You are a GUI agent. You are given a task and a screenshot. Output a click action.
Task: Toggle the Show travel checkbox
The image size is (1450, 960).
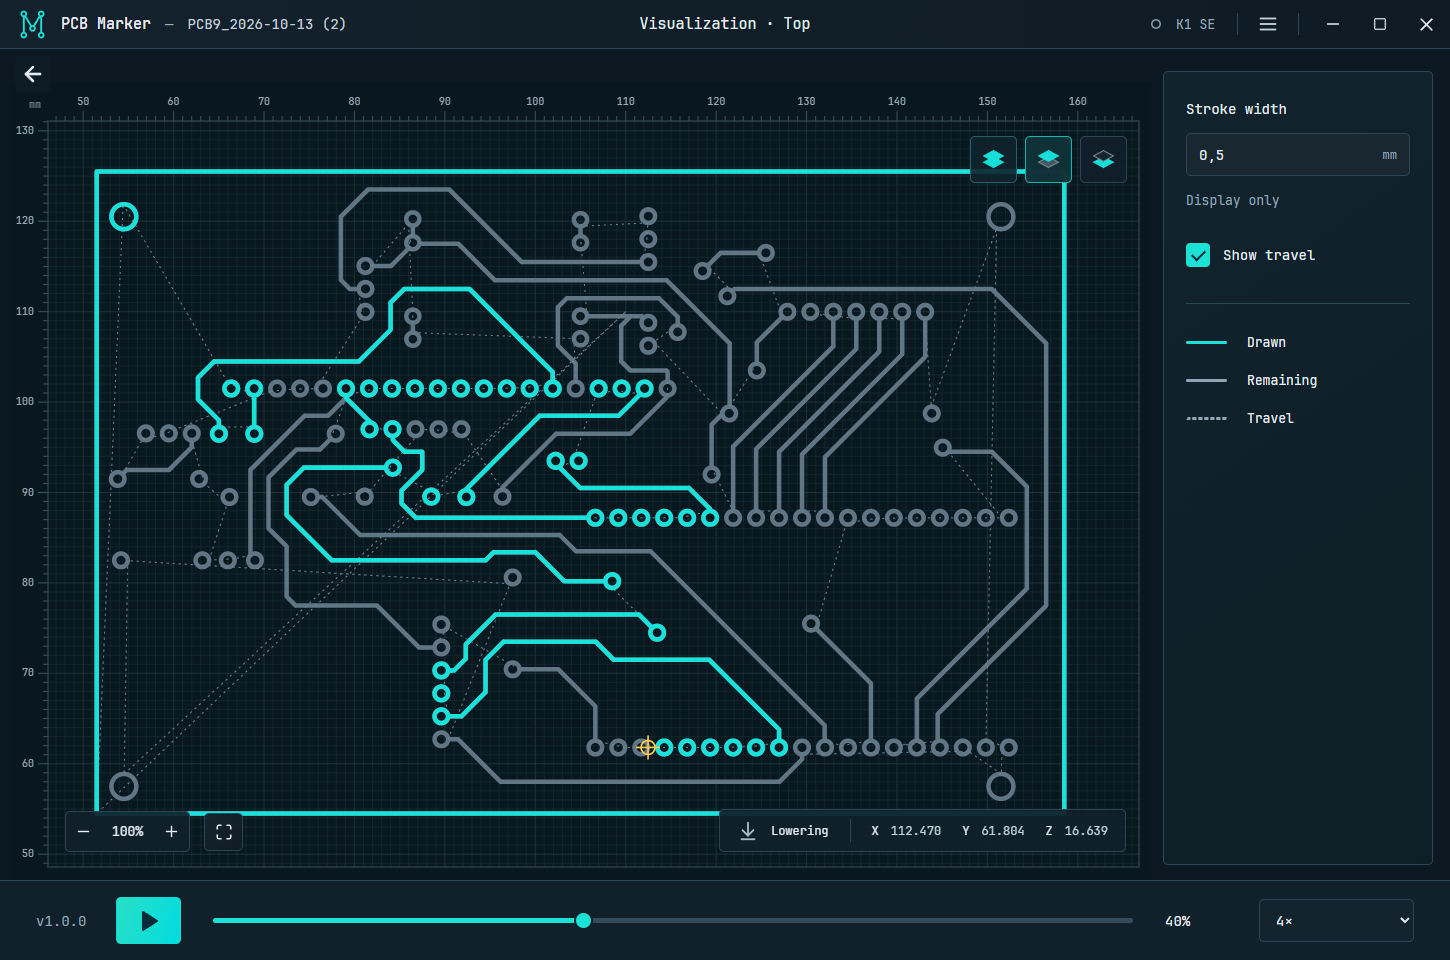point(1198,255)
